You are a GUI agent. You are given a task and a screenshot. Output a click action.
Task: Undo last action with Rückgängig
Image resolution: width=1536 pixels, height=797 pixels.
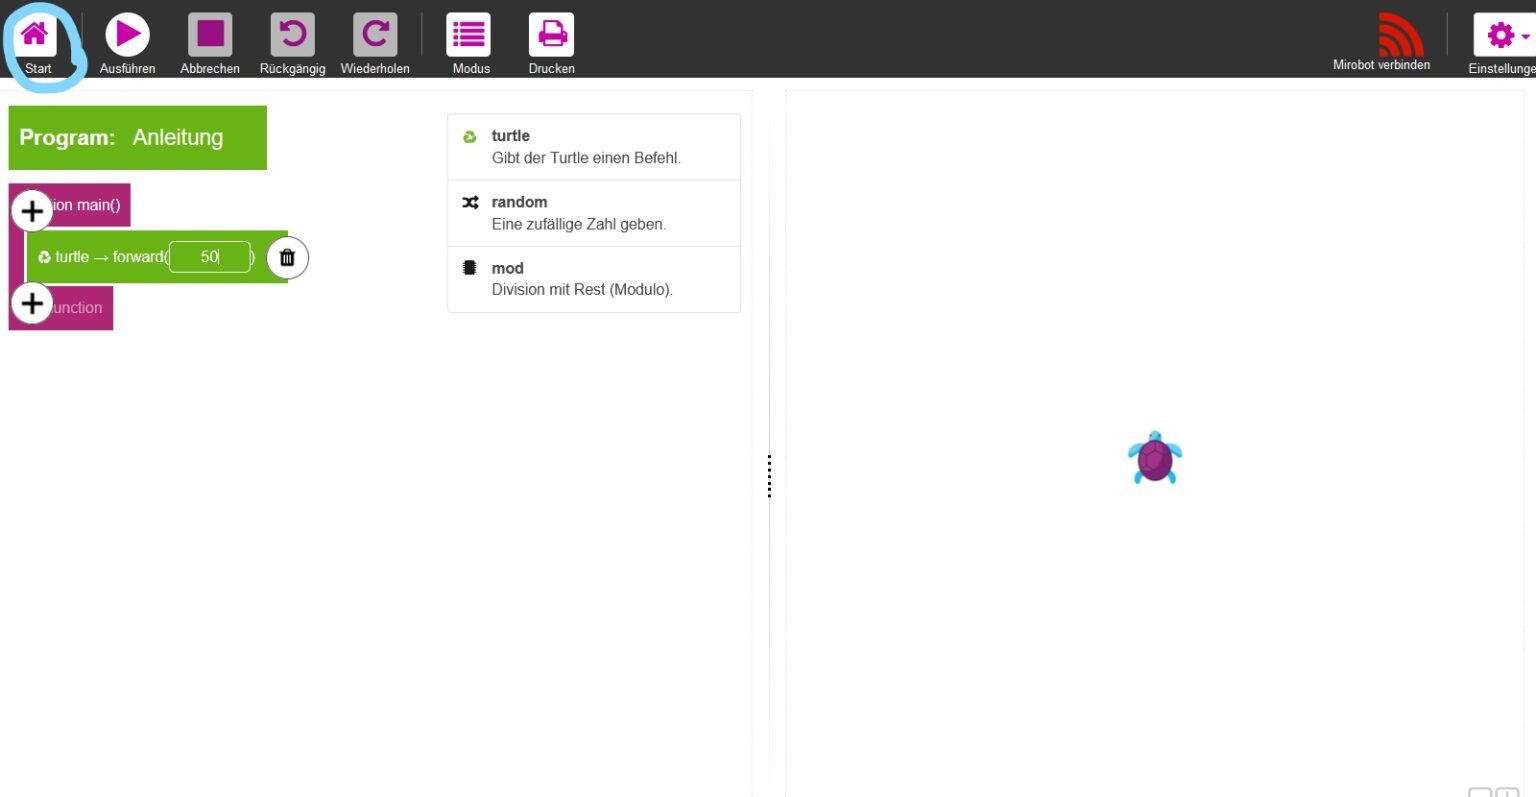[x=292, y=35]
